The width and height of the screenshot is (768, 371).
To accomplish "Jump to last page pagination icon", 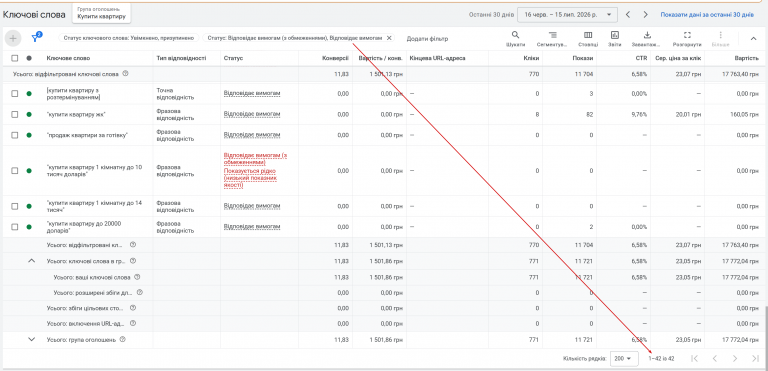I will [755, 358].
